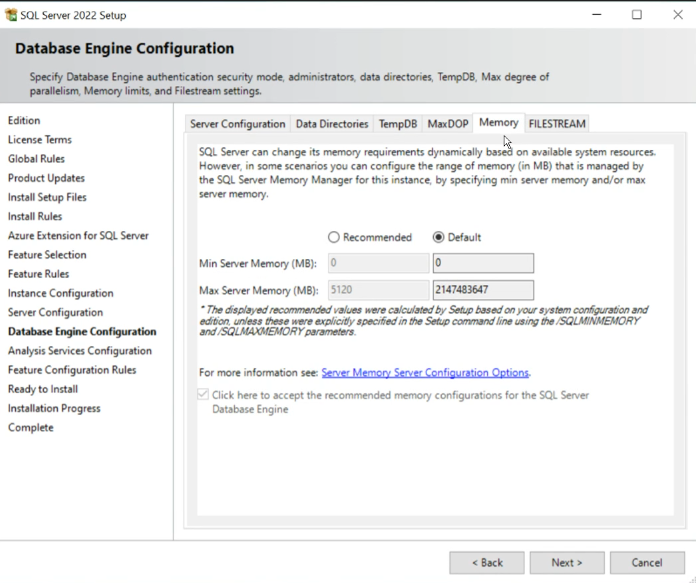The width and height of the screenshot is (696, 583).
Task: Cancel the SQL Server setup
Action: pos(647,563)
